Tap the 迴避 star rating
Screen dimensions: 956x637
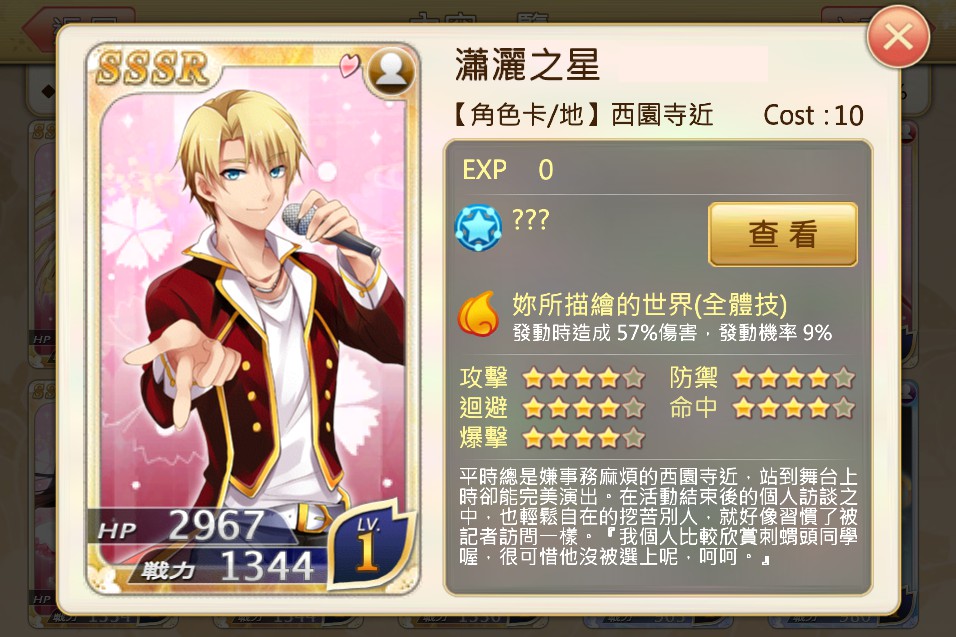(x=583, y=408)
